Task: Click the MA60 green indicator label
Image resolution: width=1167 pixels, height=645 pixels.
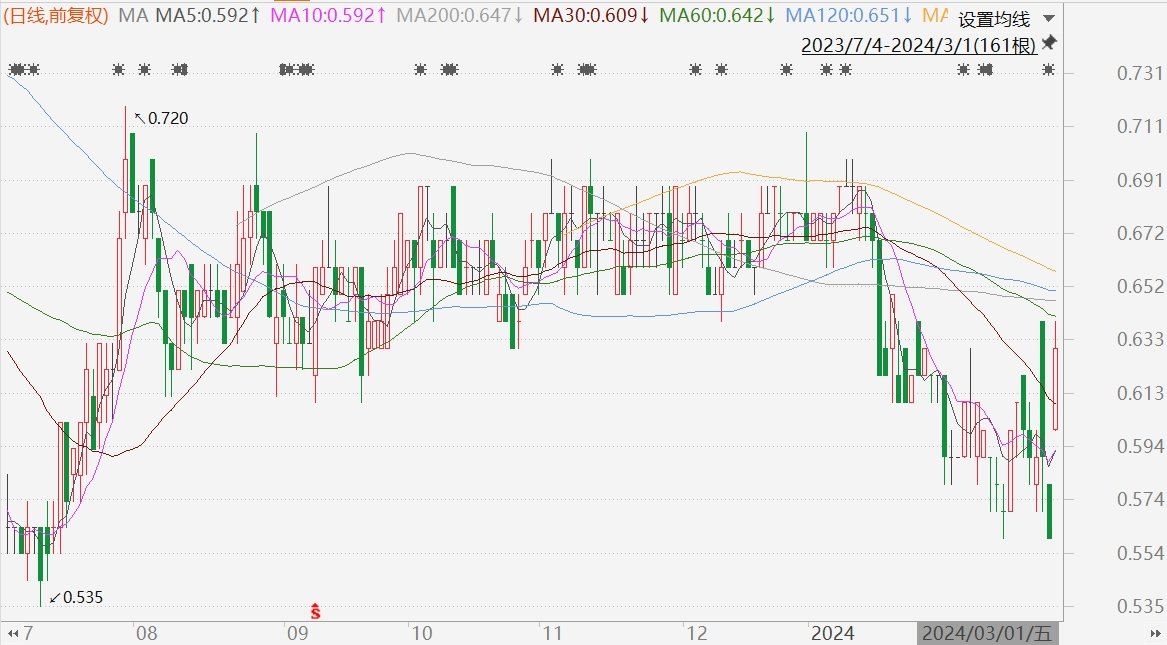Action: [x=718, y=16]
